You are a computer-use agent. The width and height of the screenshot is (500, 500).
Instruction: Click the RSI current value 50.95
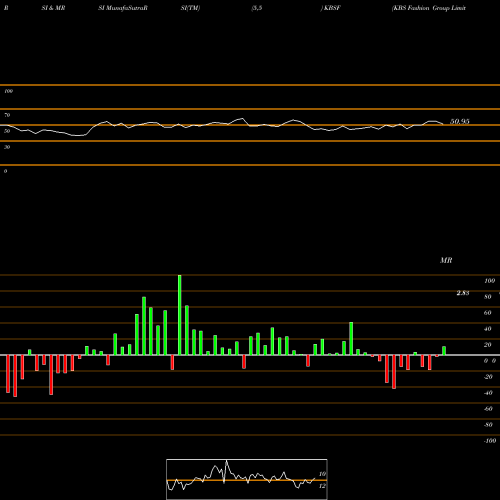tap(460, 122)
